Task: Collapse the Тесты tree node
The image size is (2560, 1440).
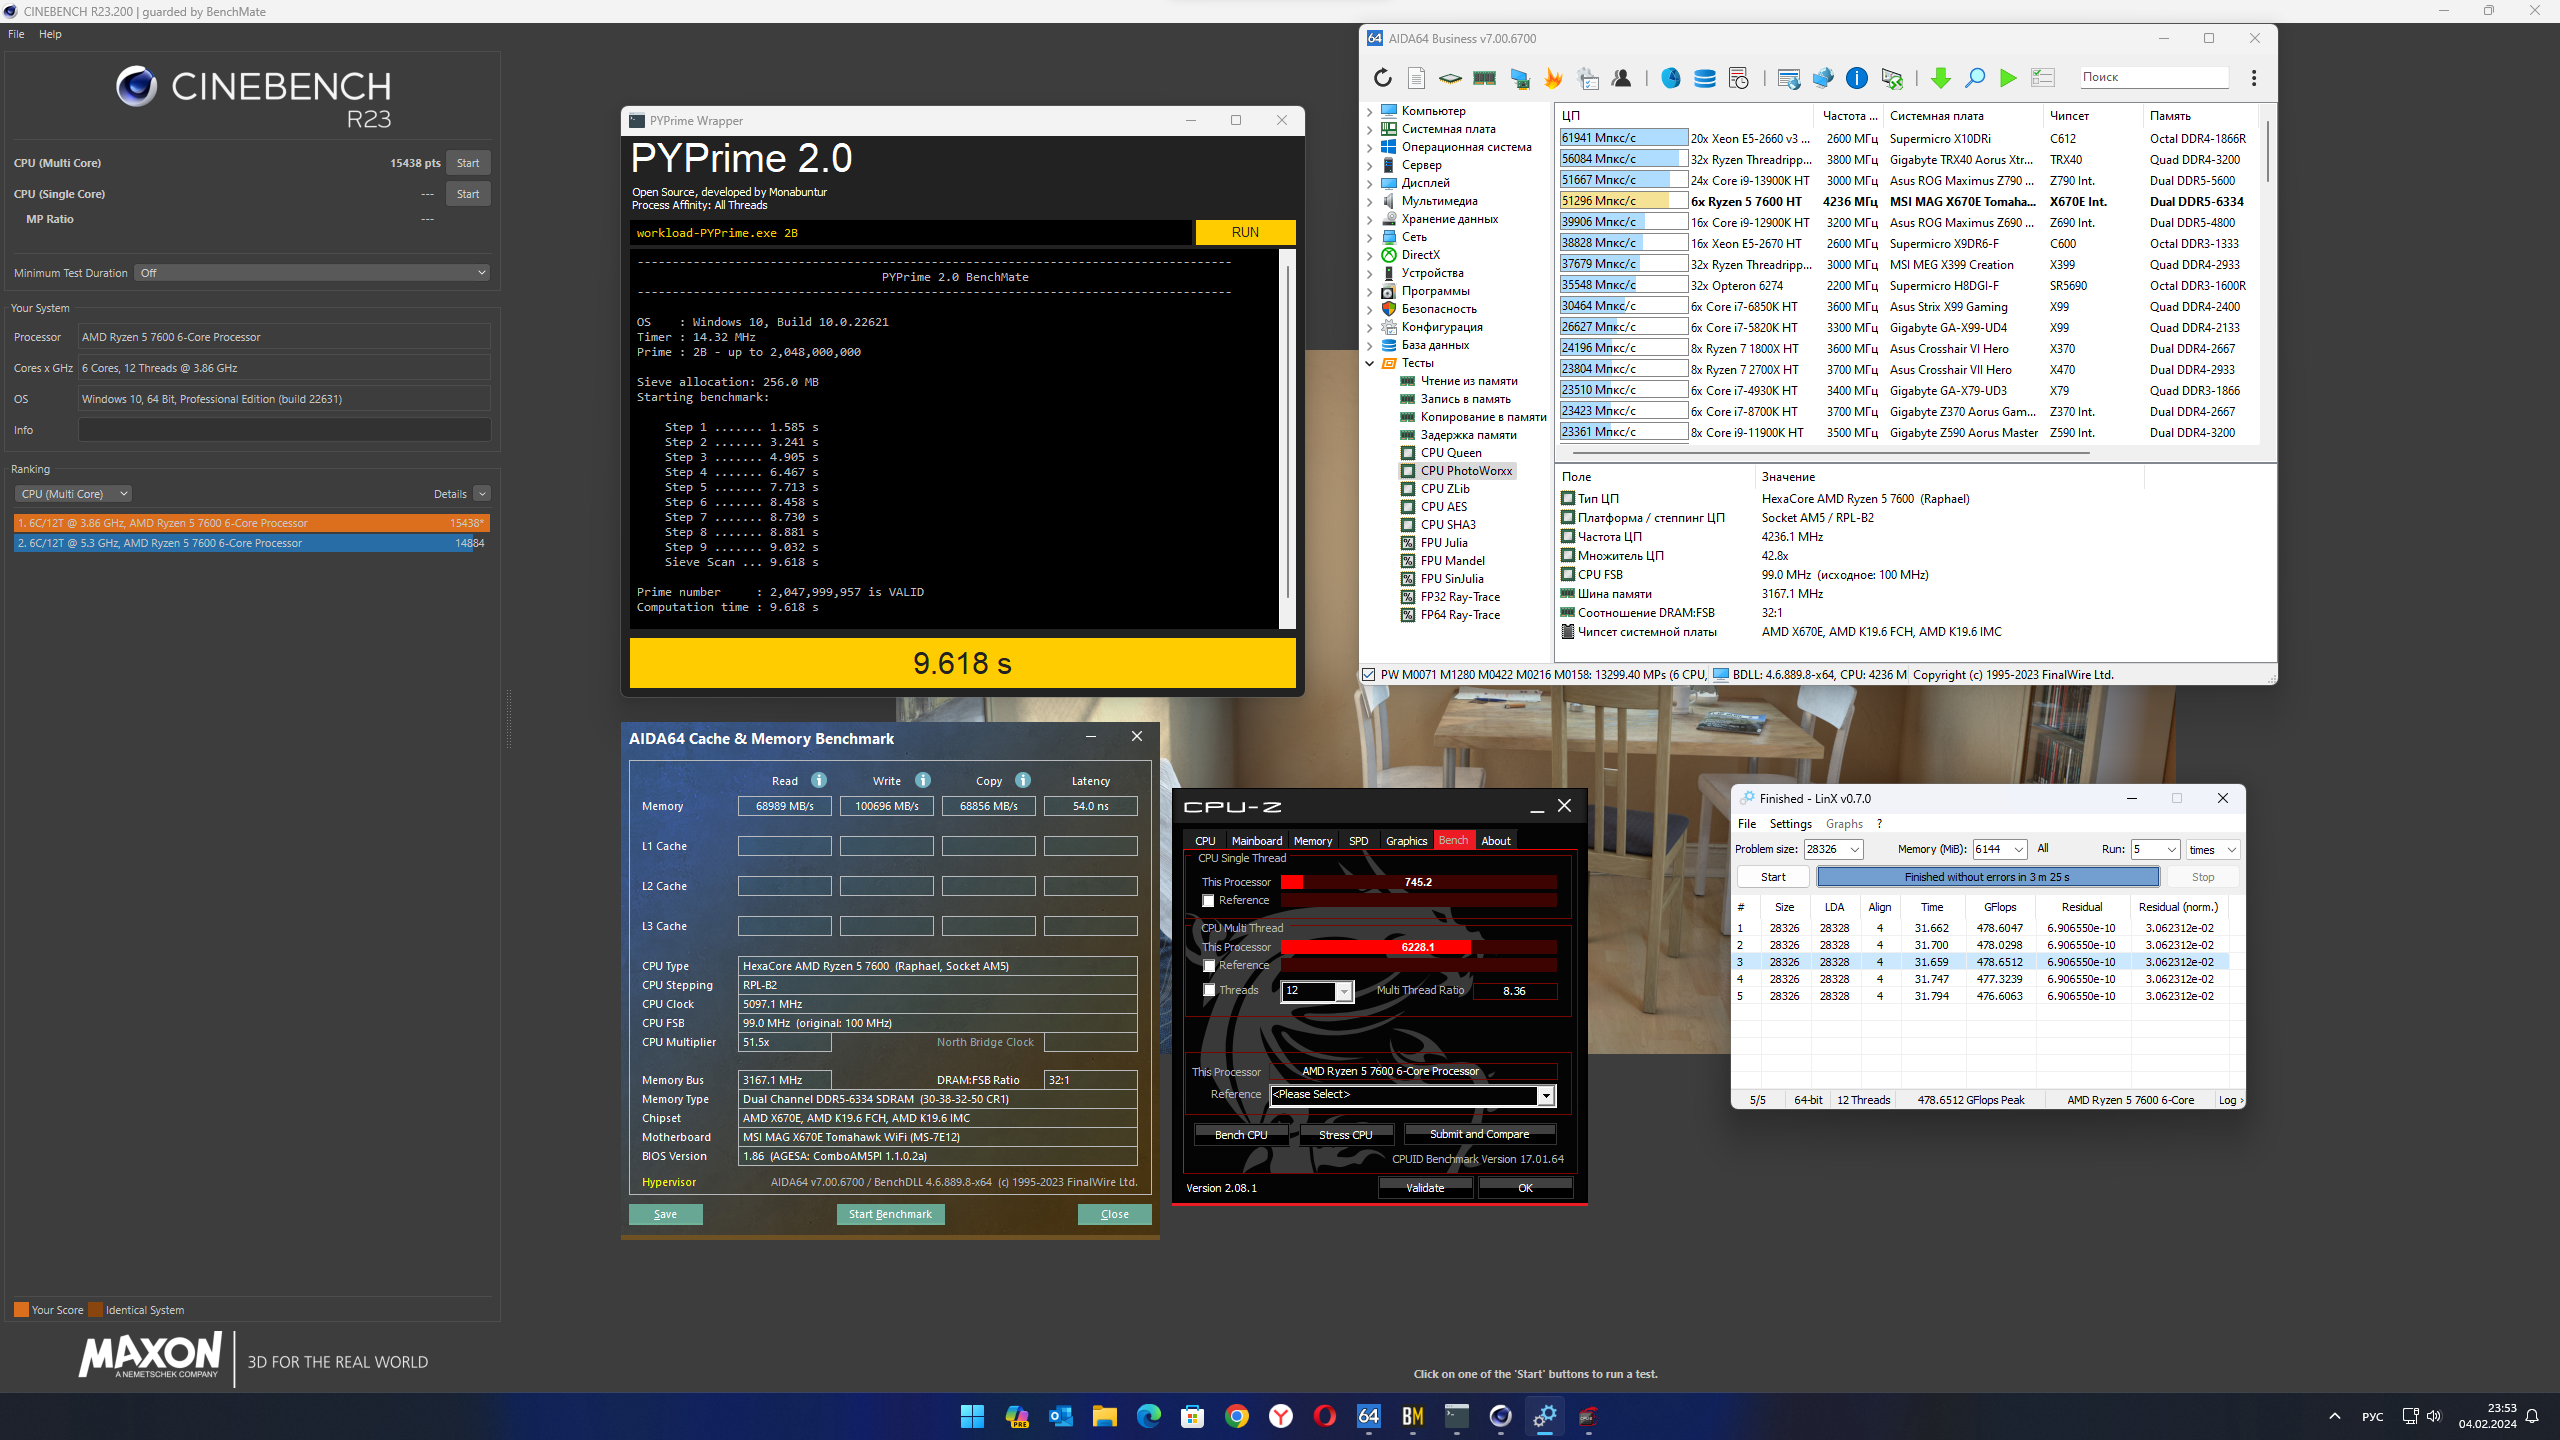Action: 1369,363
